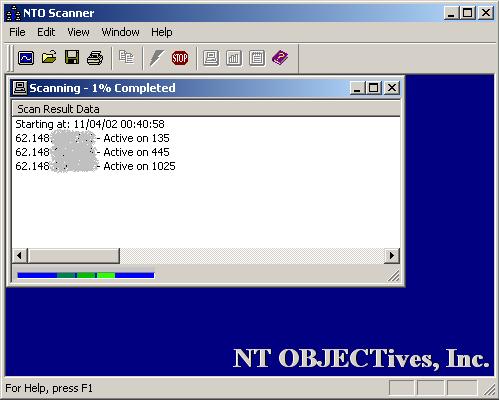Open the View menu
This screenshot has height=400, width=499.
[x=78, y=32]
